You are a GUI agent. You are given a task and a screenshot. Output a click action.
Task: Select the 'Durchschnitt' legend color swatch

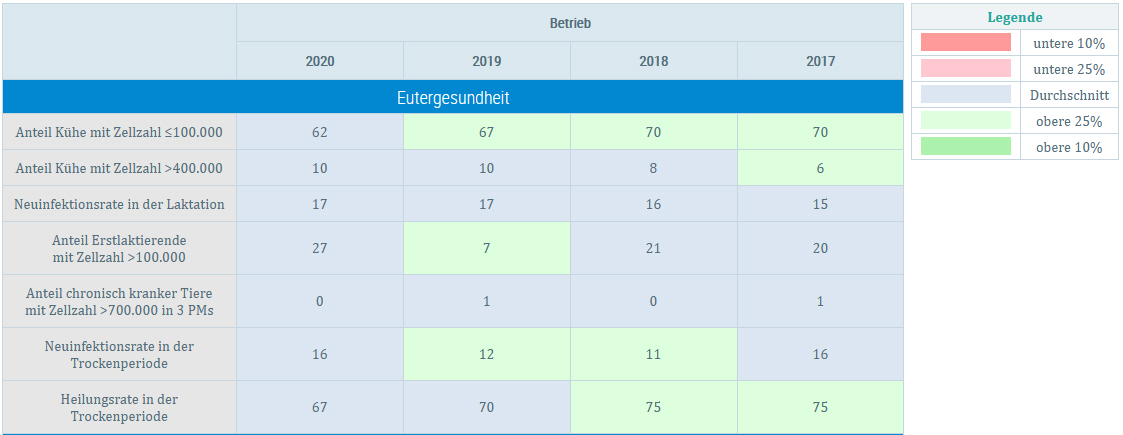click(x=965, y=95)
